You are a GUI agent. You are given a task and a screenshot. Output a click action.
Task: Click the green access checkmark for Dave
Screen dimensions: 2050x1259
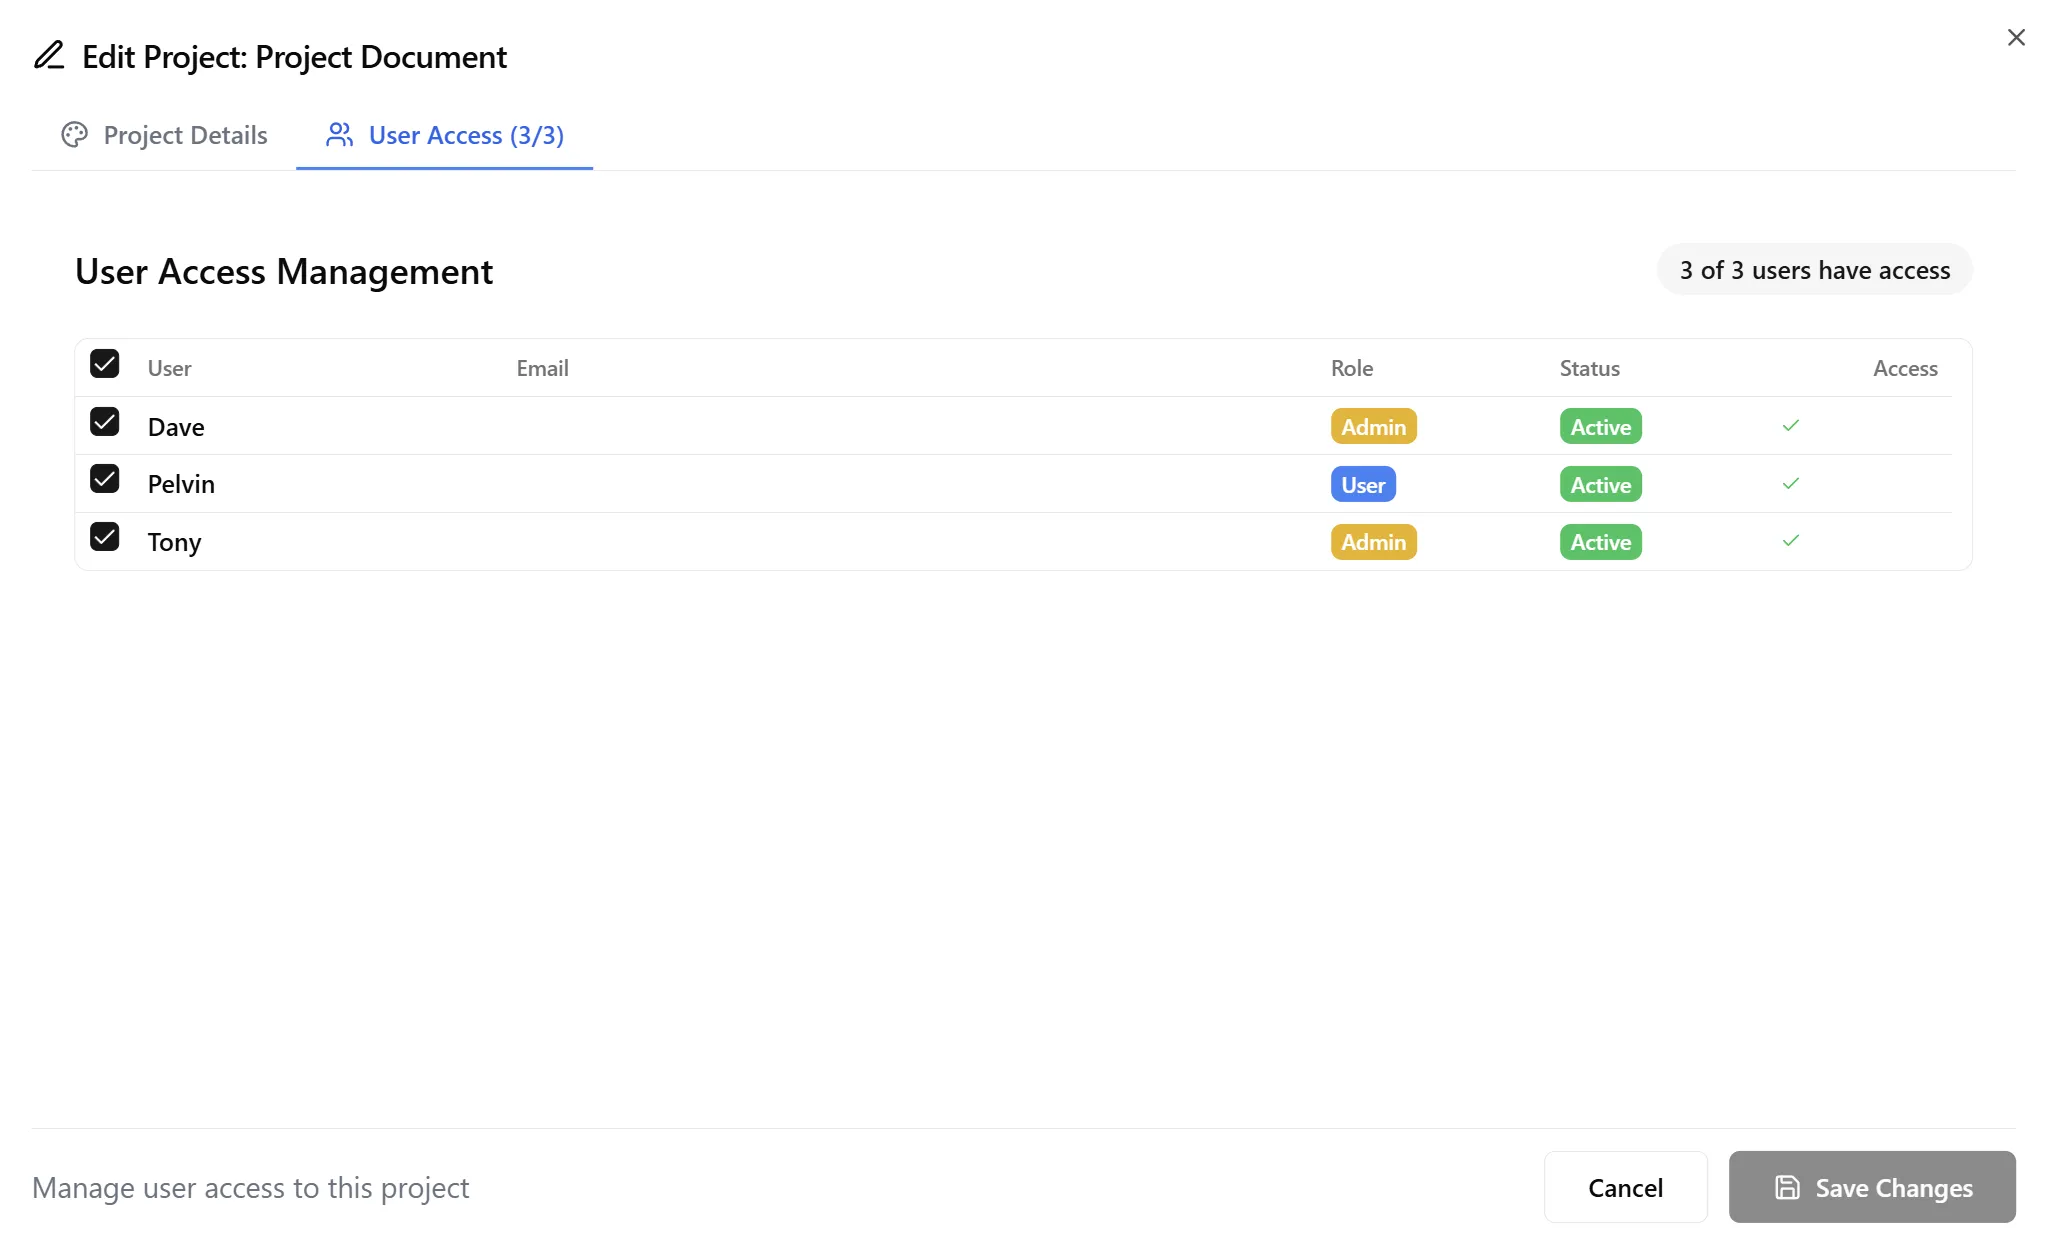coord(1789,425)
